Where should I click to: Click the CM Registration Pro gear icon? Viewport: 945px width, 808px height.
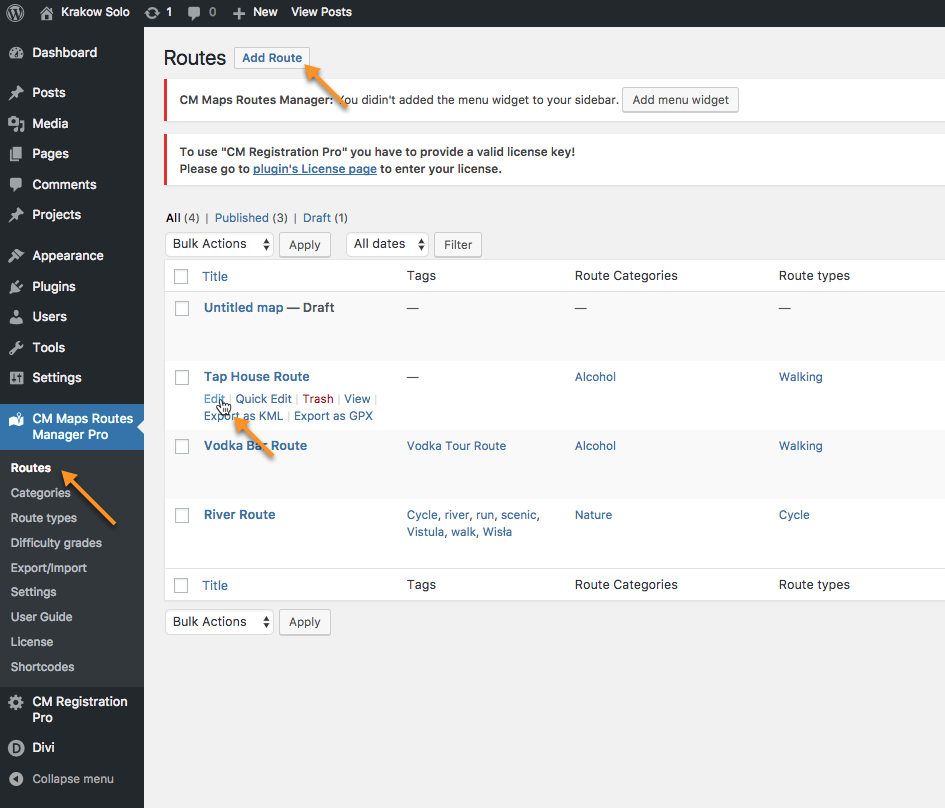pos(16,702)
